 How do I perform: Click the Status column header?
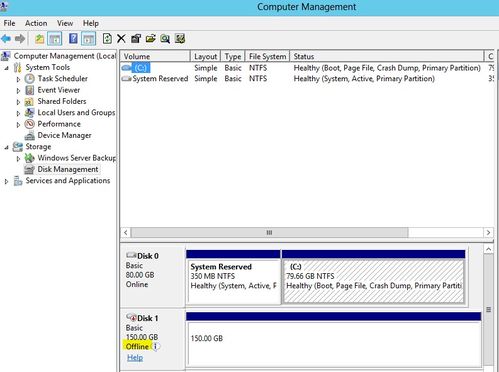[x=387, y=56]
